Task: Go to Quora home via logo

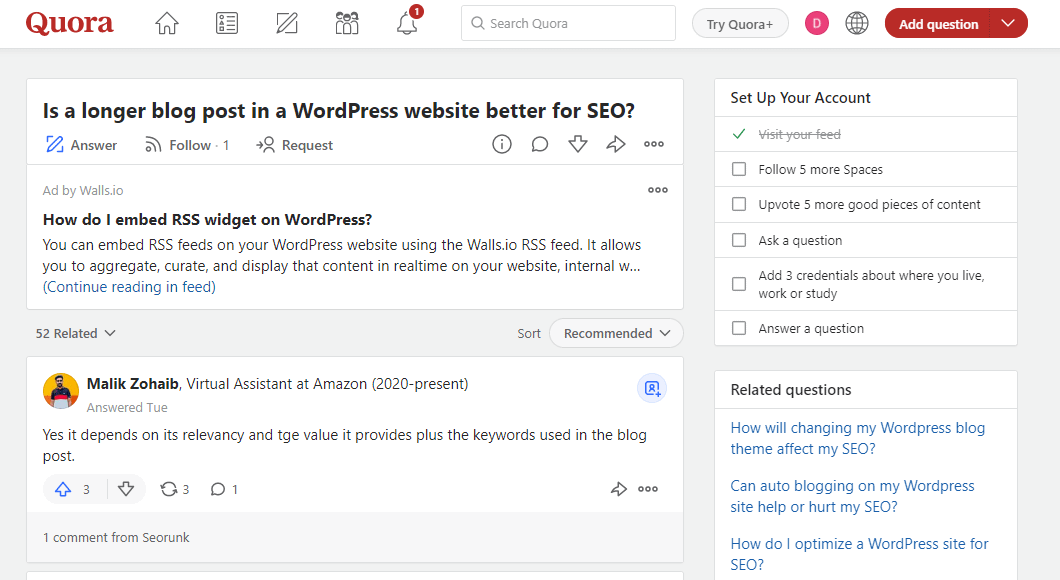Action: click(70, 24)
